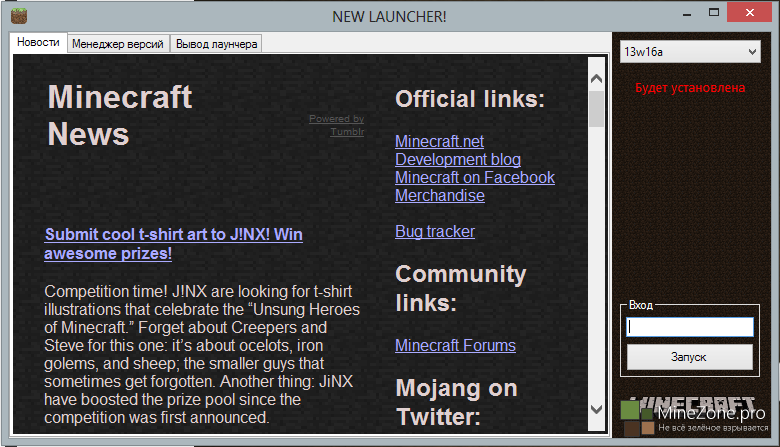Visit the Development blog link
Viewport: 780px width, 447px height.
pyautogui.click(x=457, y=160)
